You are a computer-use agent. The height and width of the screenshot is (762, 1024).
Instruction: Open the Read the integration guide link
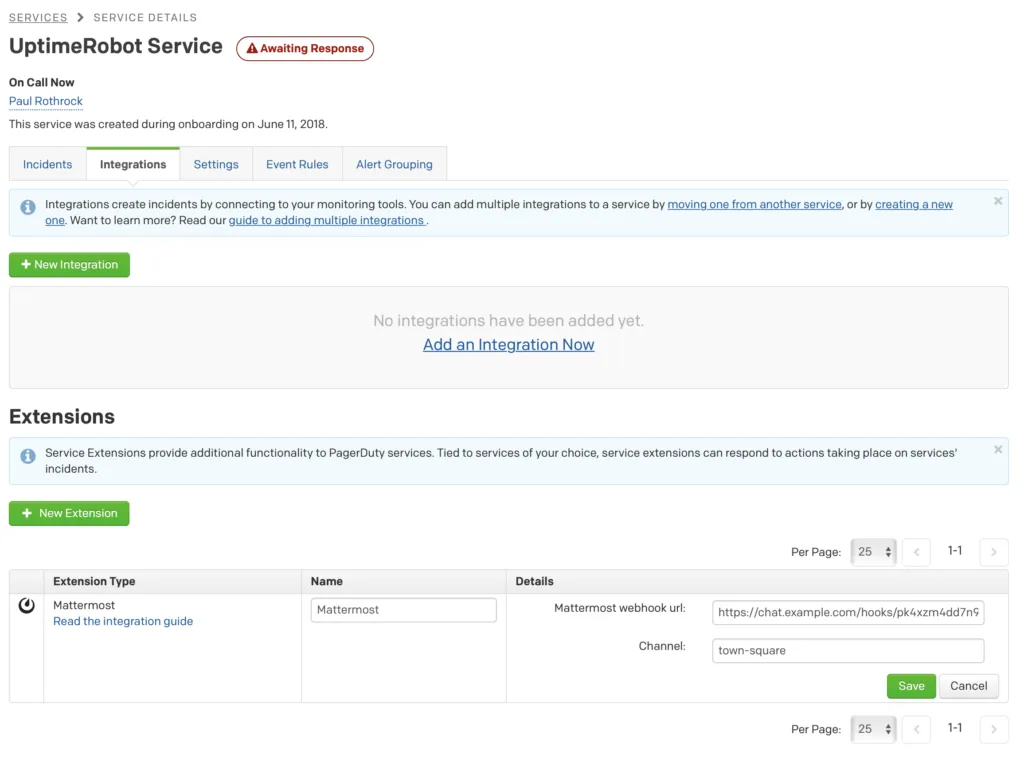123,622
